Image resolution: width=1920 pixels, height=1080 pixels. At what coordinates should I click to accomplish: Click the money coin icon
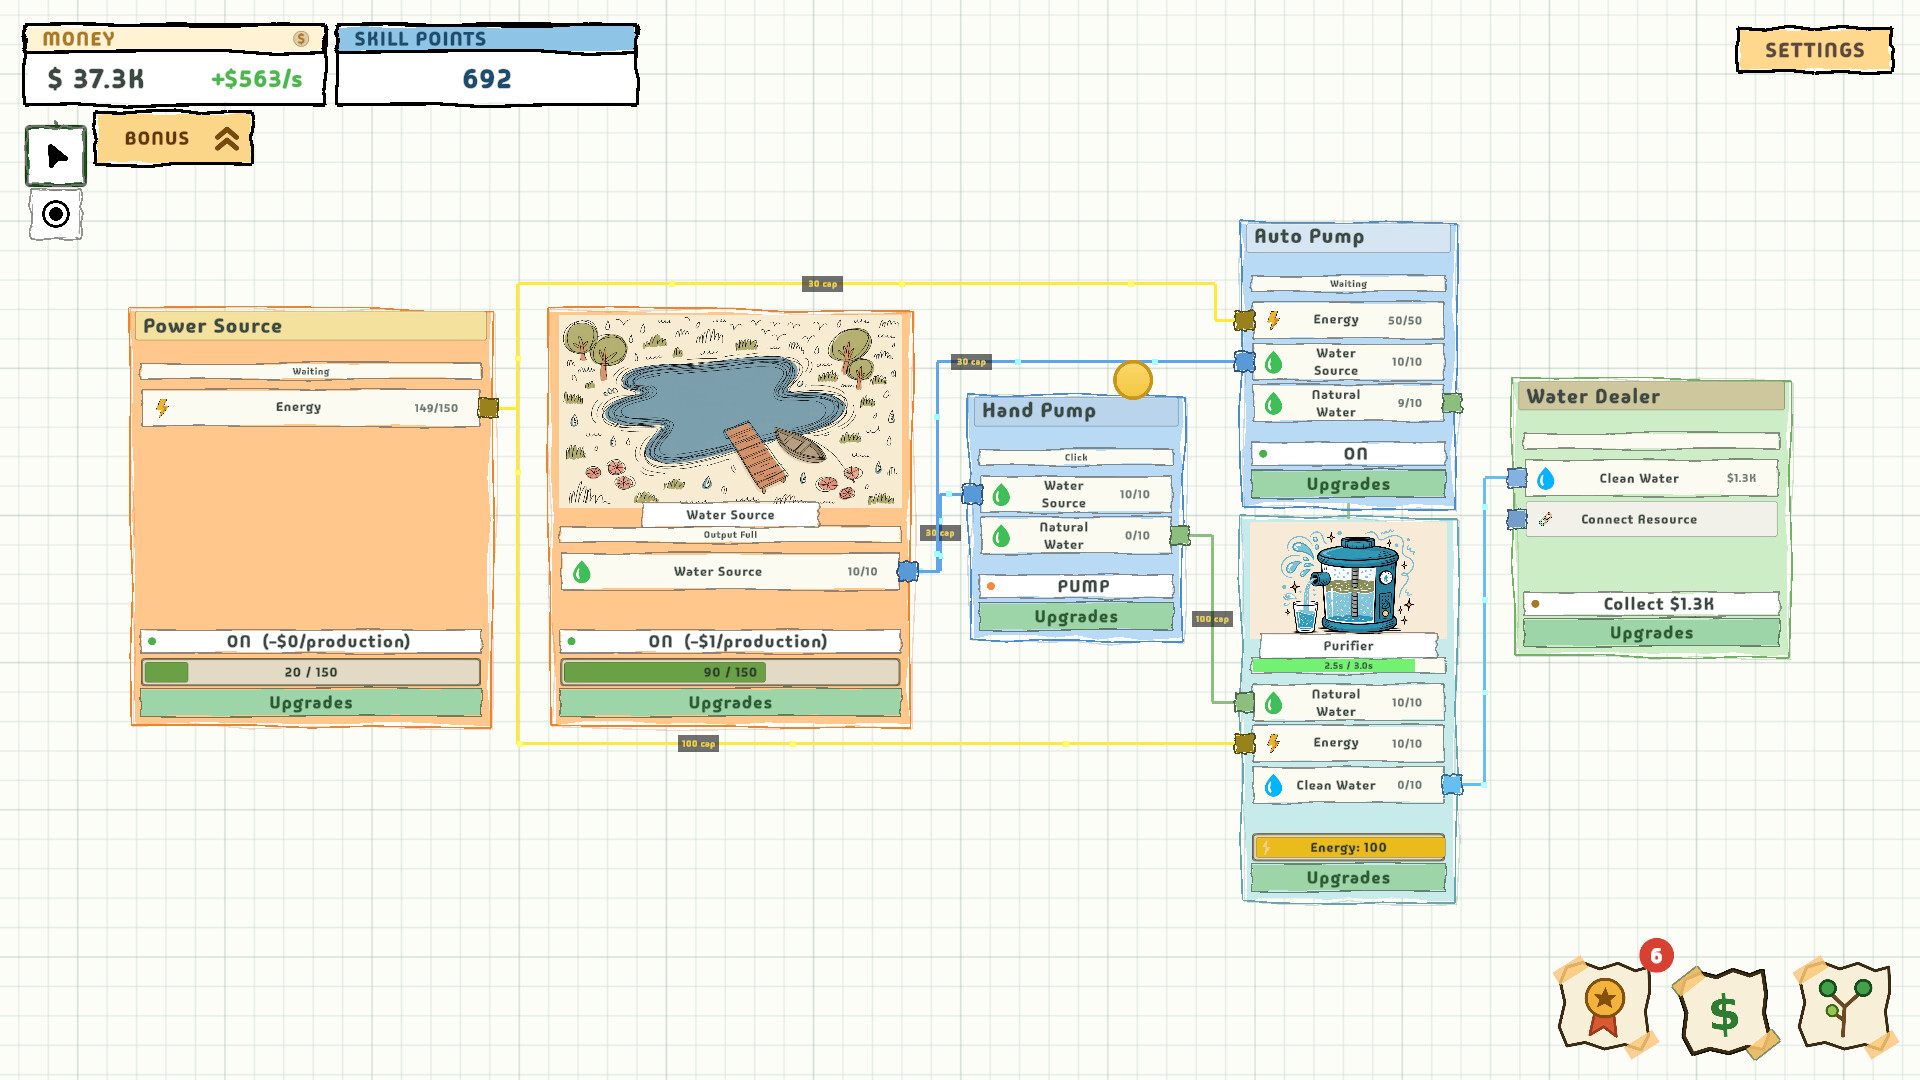(301, 39)
